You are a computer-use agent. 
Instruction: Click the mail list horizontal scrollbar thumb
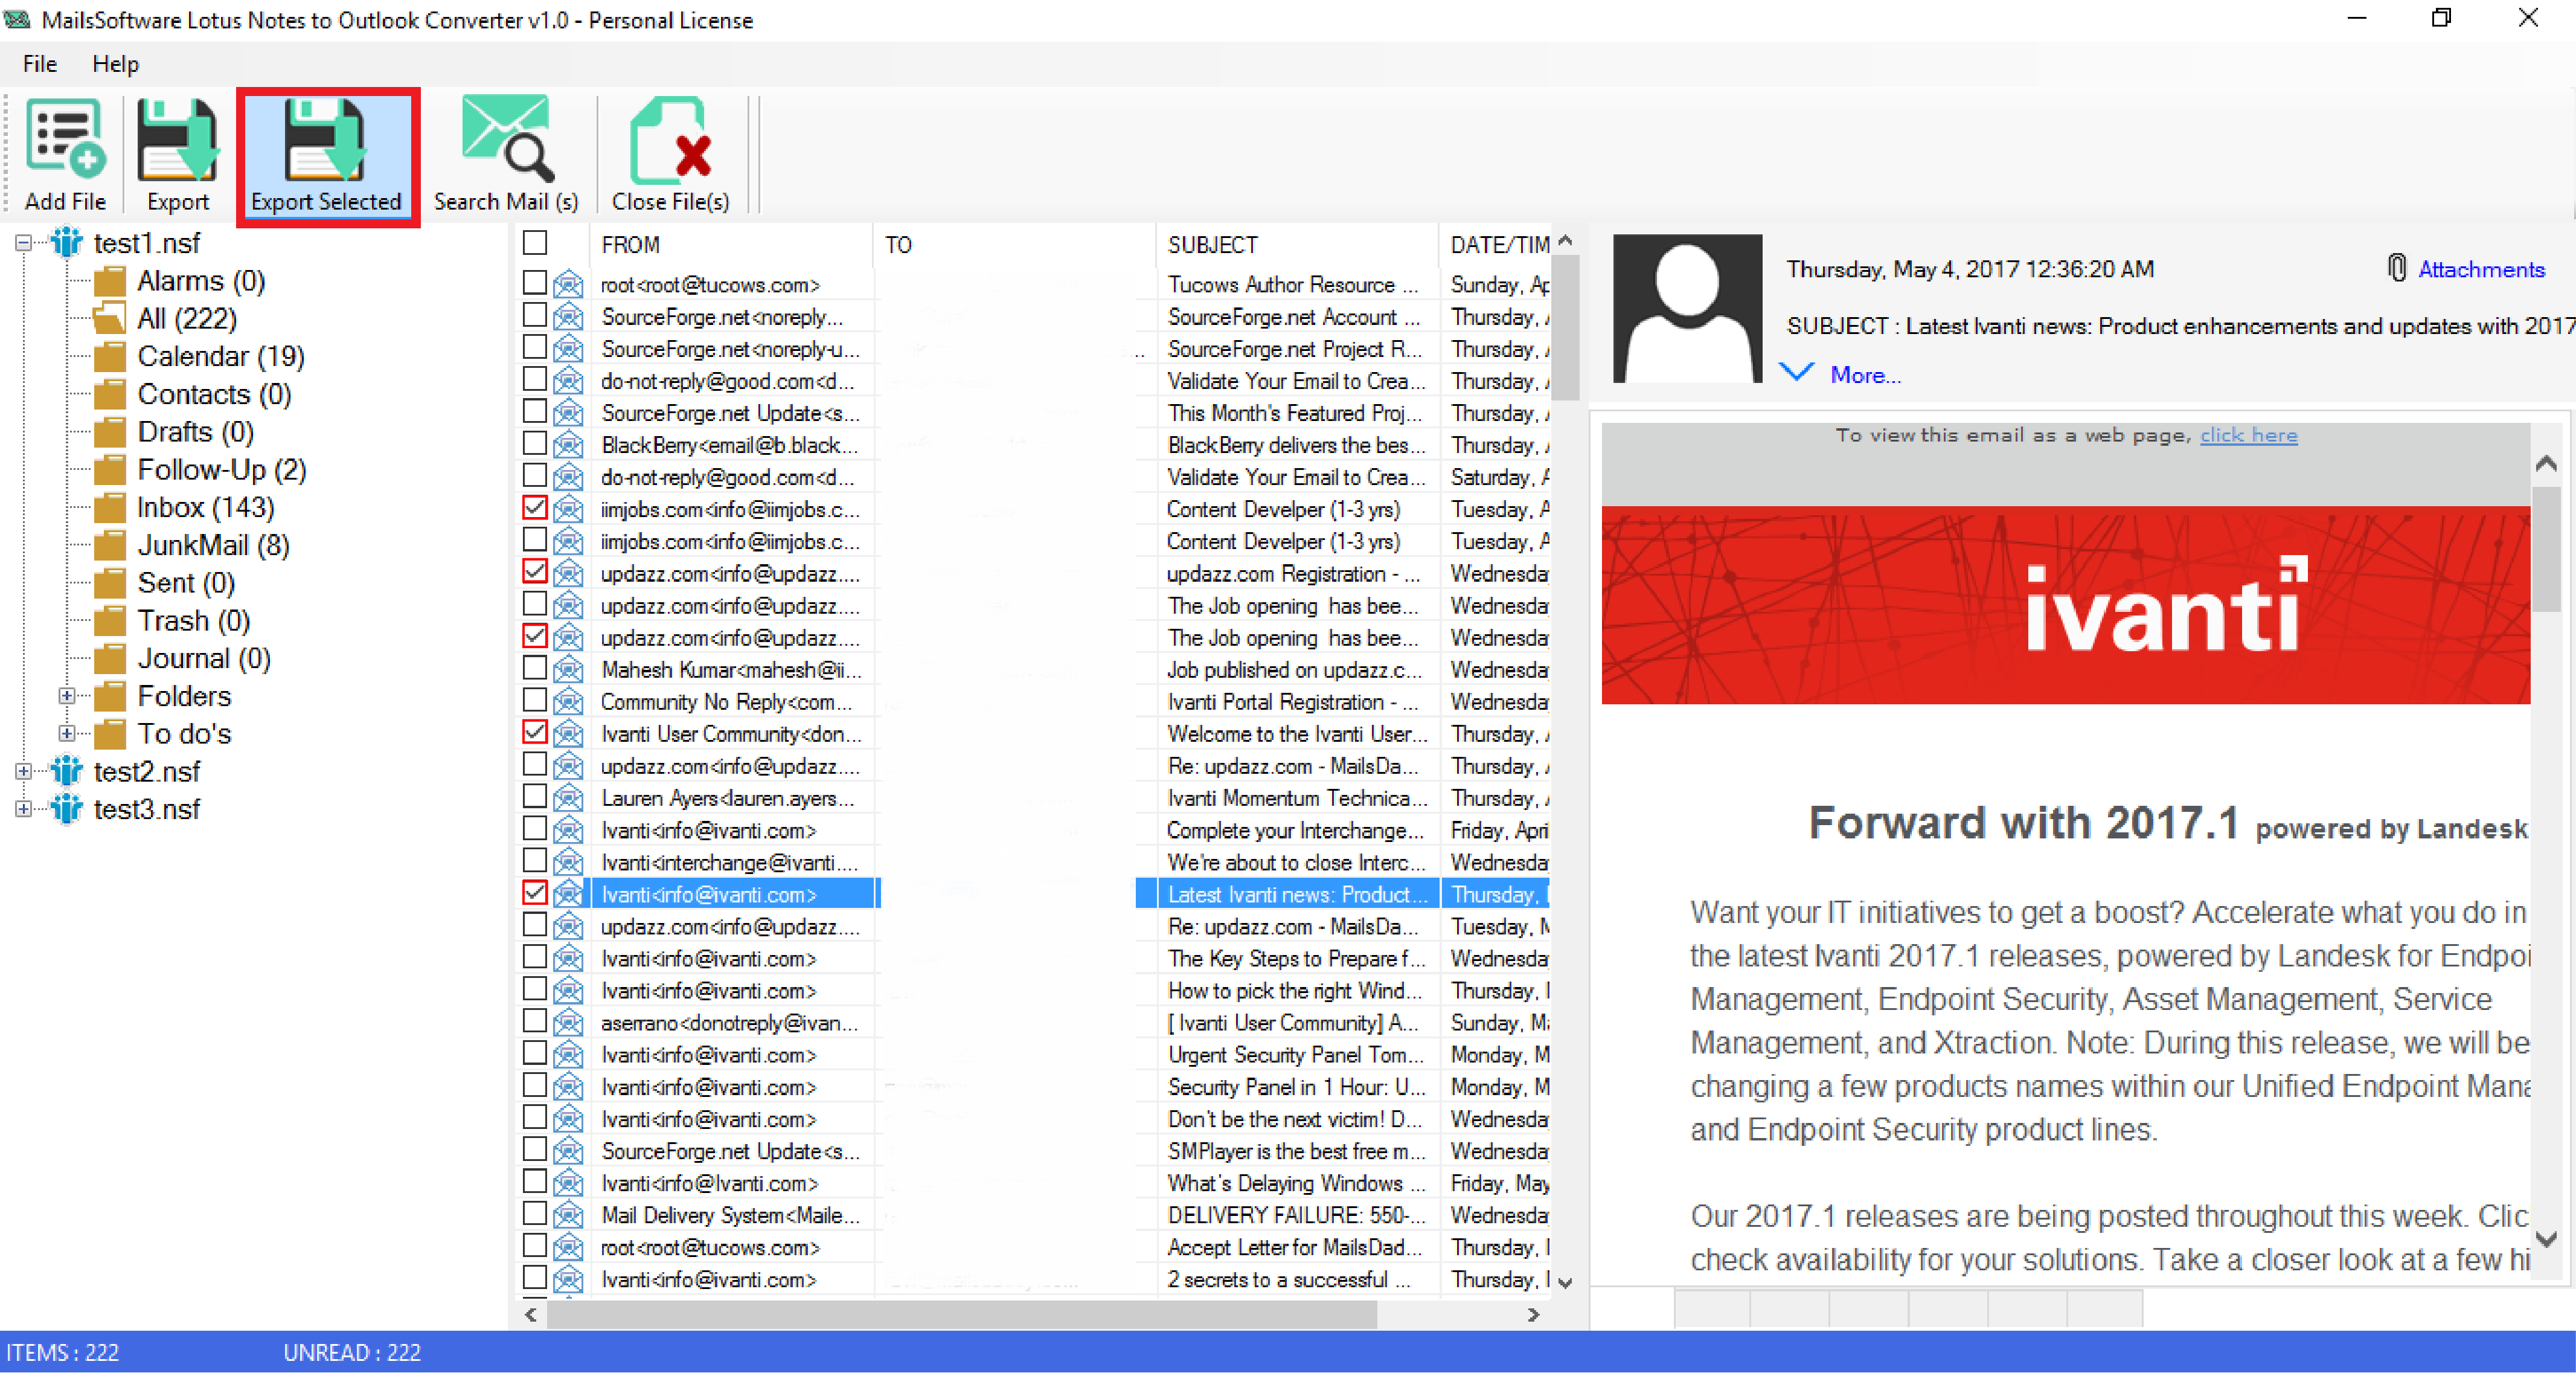(x=961, y=1314)
